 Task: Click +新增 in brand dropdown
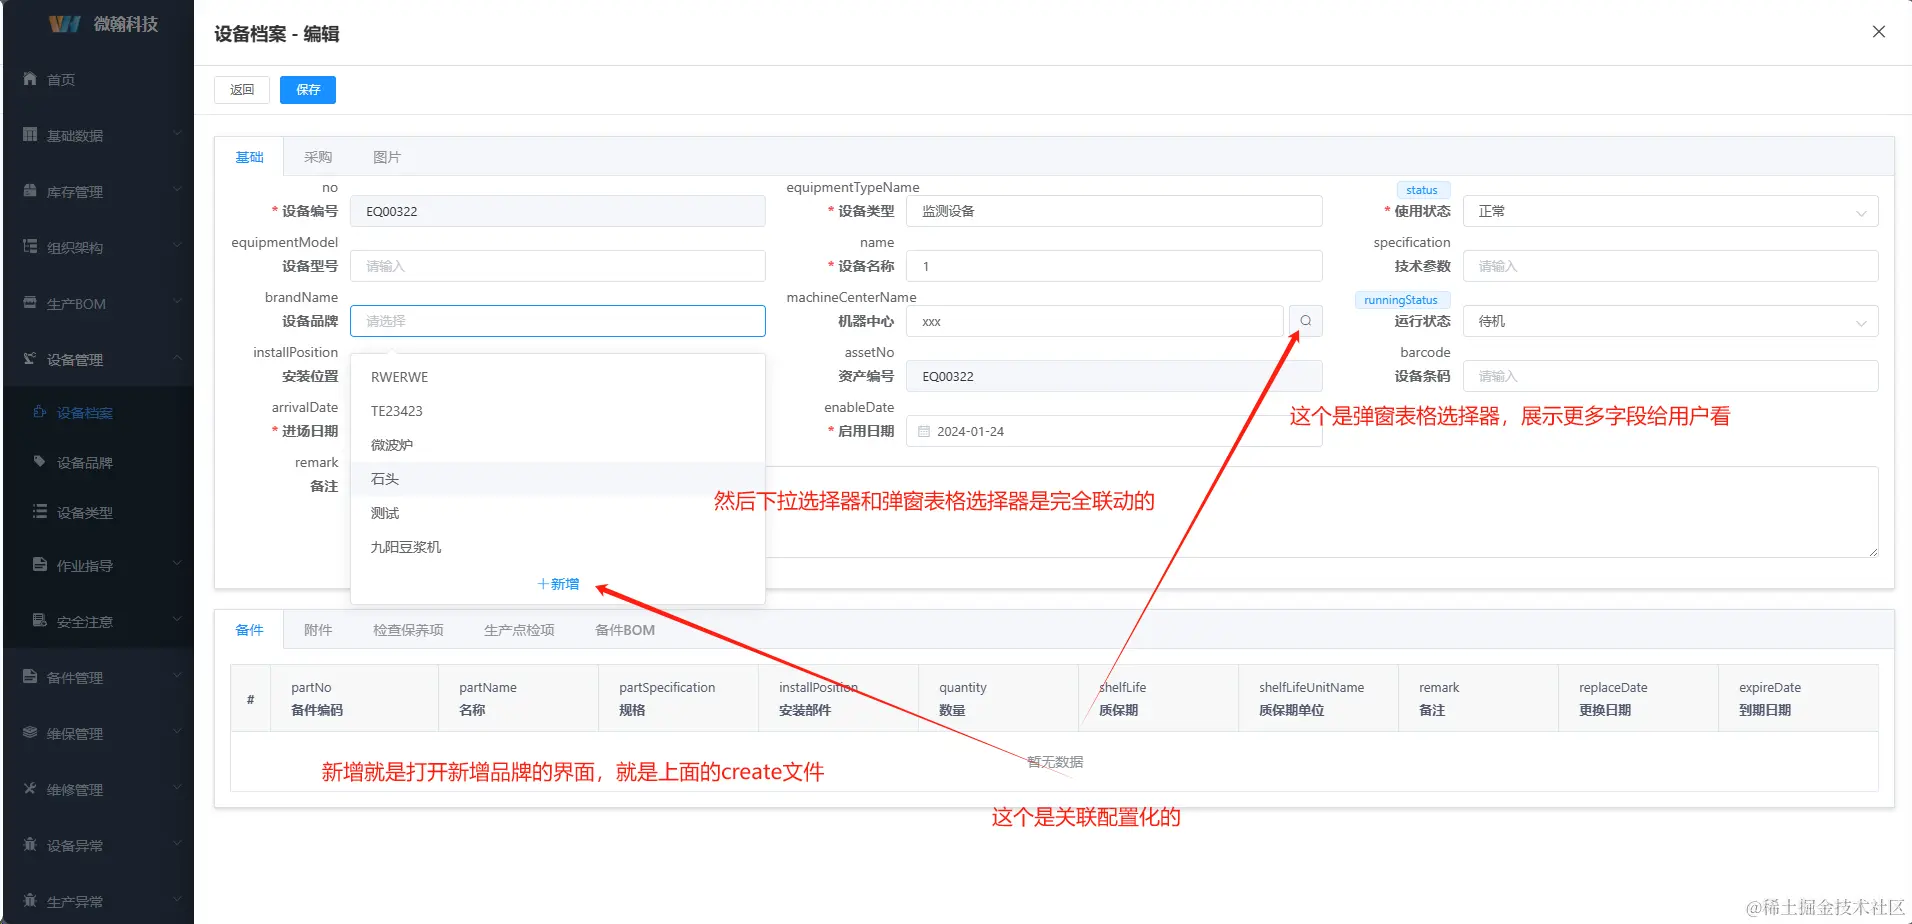coord(558,584)
